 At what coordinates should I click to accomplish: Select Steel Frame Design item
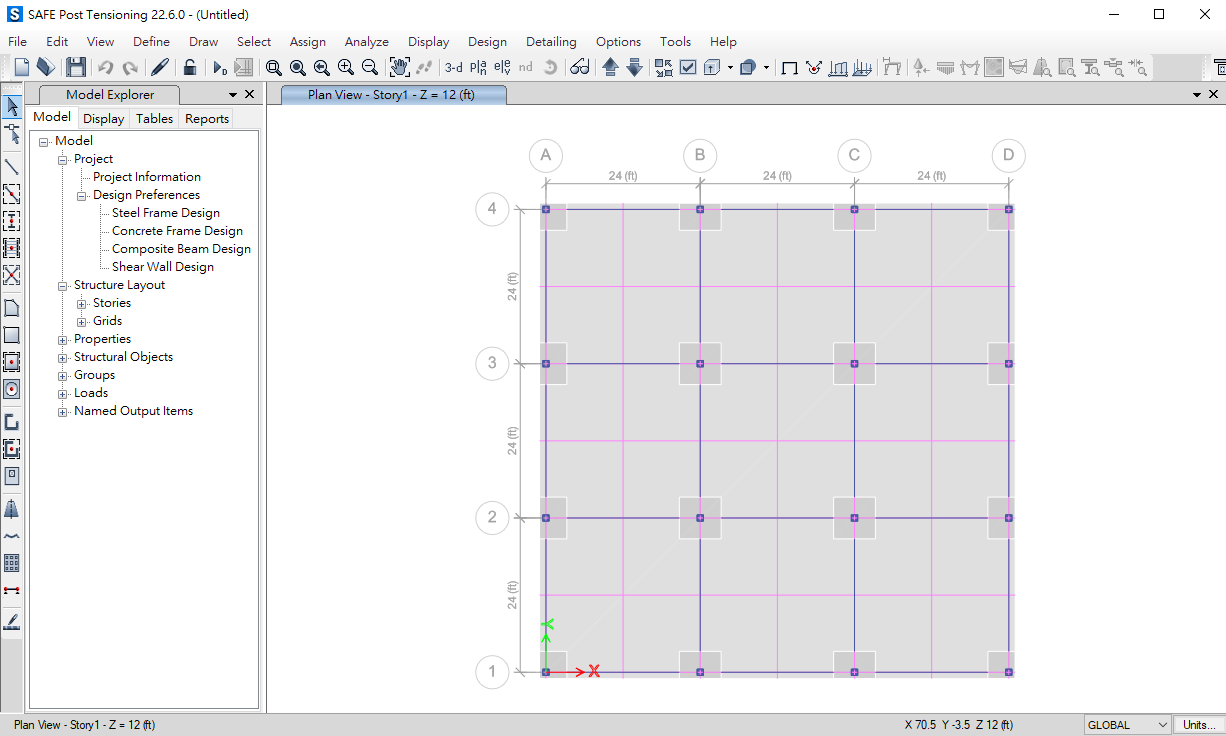coord(166,213)
